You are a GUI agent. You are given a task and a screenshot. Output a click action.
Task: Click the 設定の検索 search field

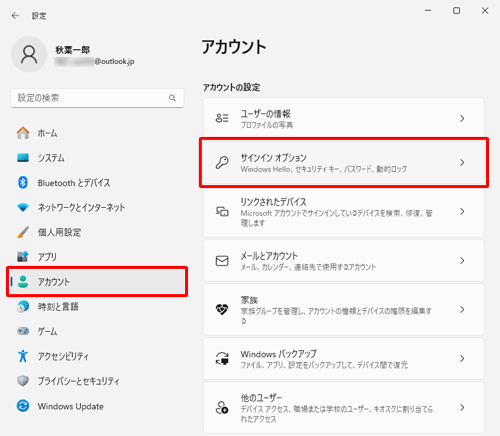click(97, 98)
